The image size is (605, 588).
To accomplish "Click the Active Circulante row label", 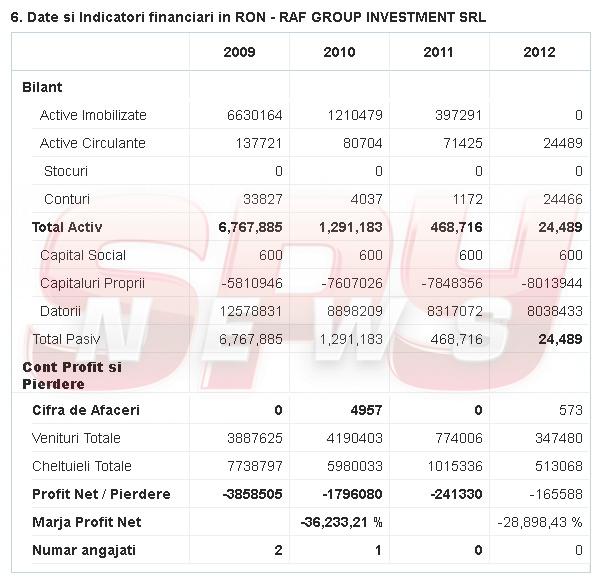I will pyautogui.click(x=92, y=143).
